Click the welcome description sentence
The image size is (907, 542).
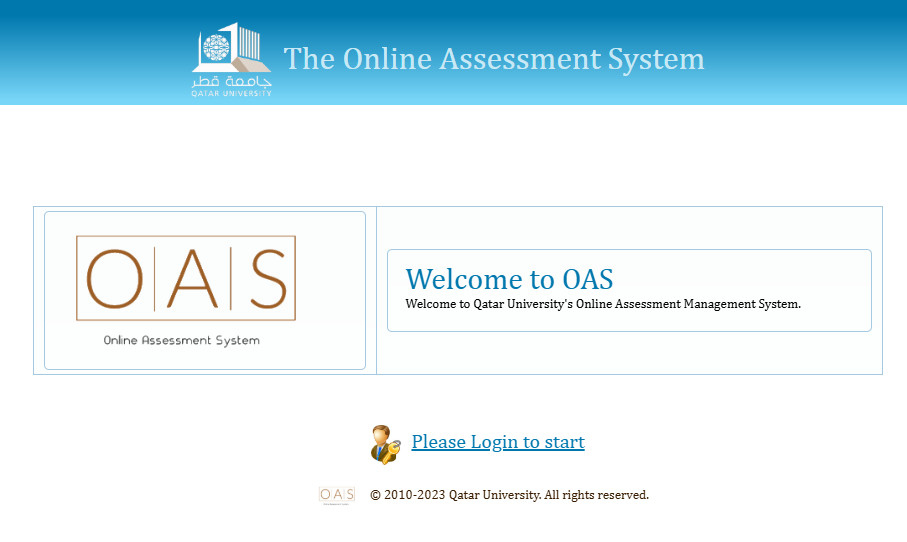[603, 304]
